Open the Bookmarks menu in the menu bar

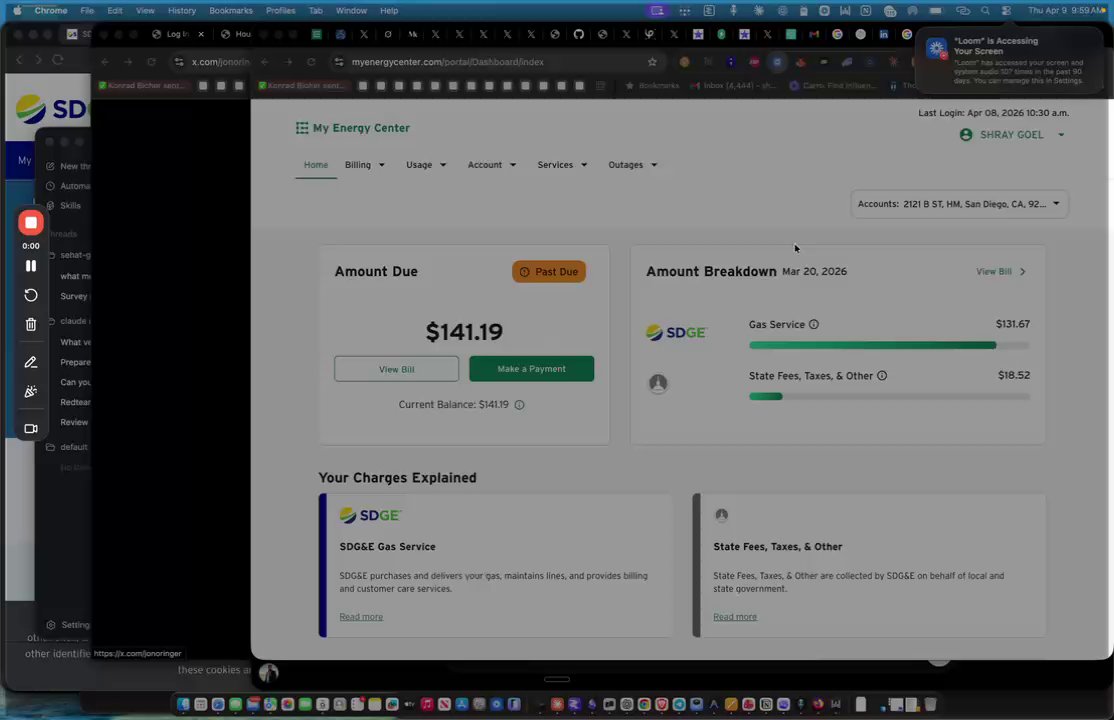pyautogui.click(x=231, y=11)
